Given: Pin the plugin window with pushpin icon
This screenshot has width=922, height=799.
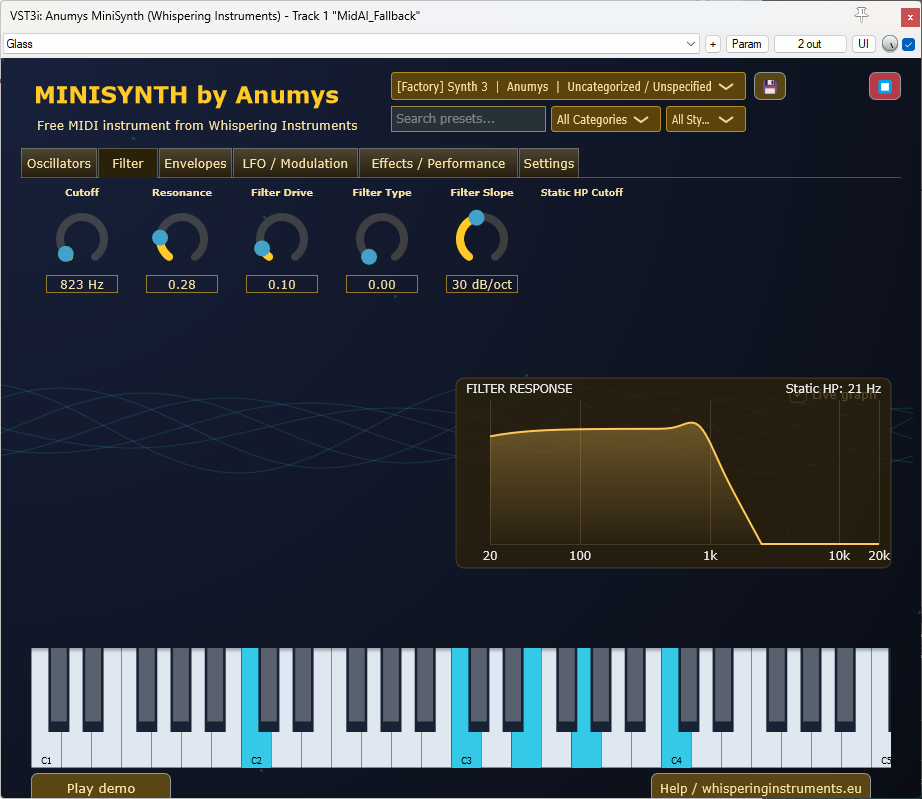Looking at the screenshot, I should pyautogui.click(x=861, y=15).
